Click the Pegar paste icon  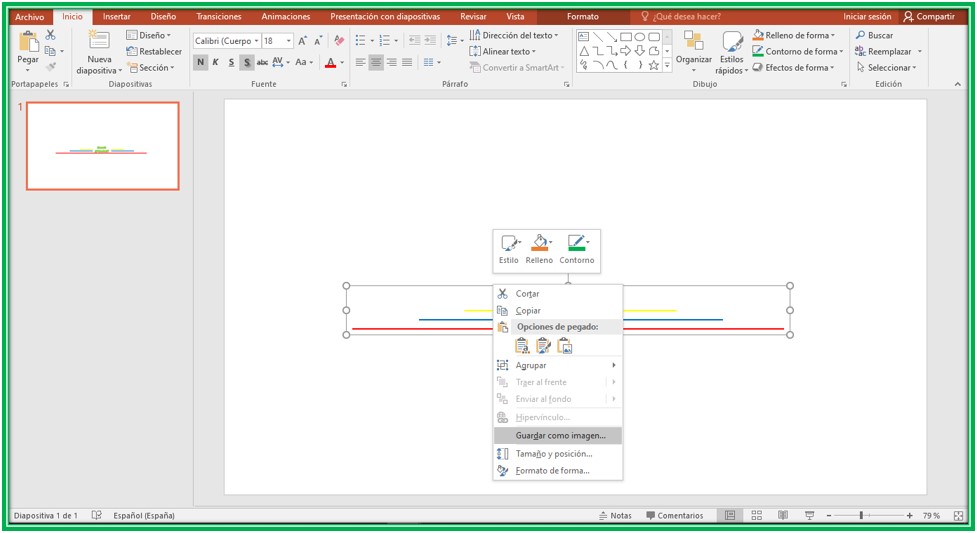(x=28, y=42)
